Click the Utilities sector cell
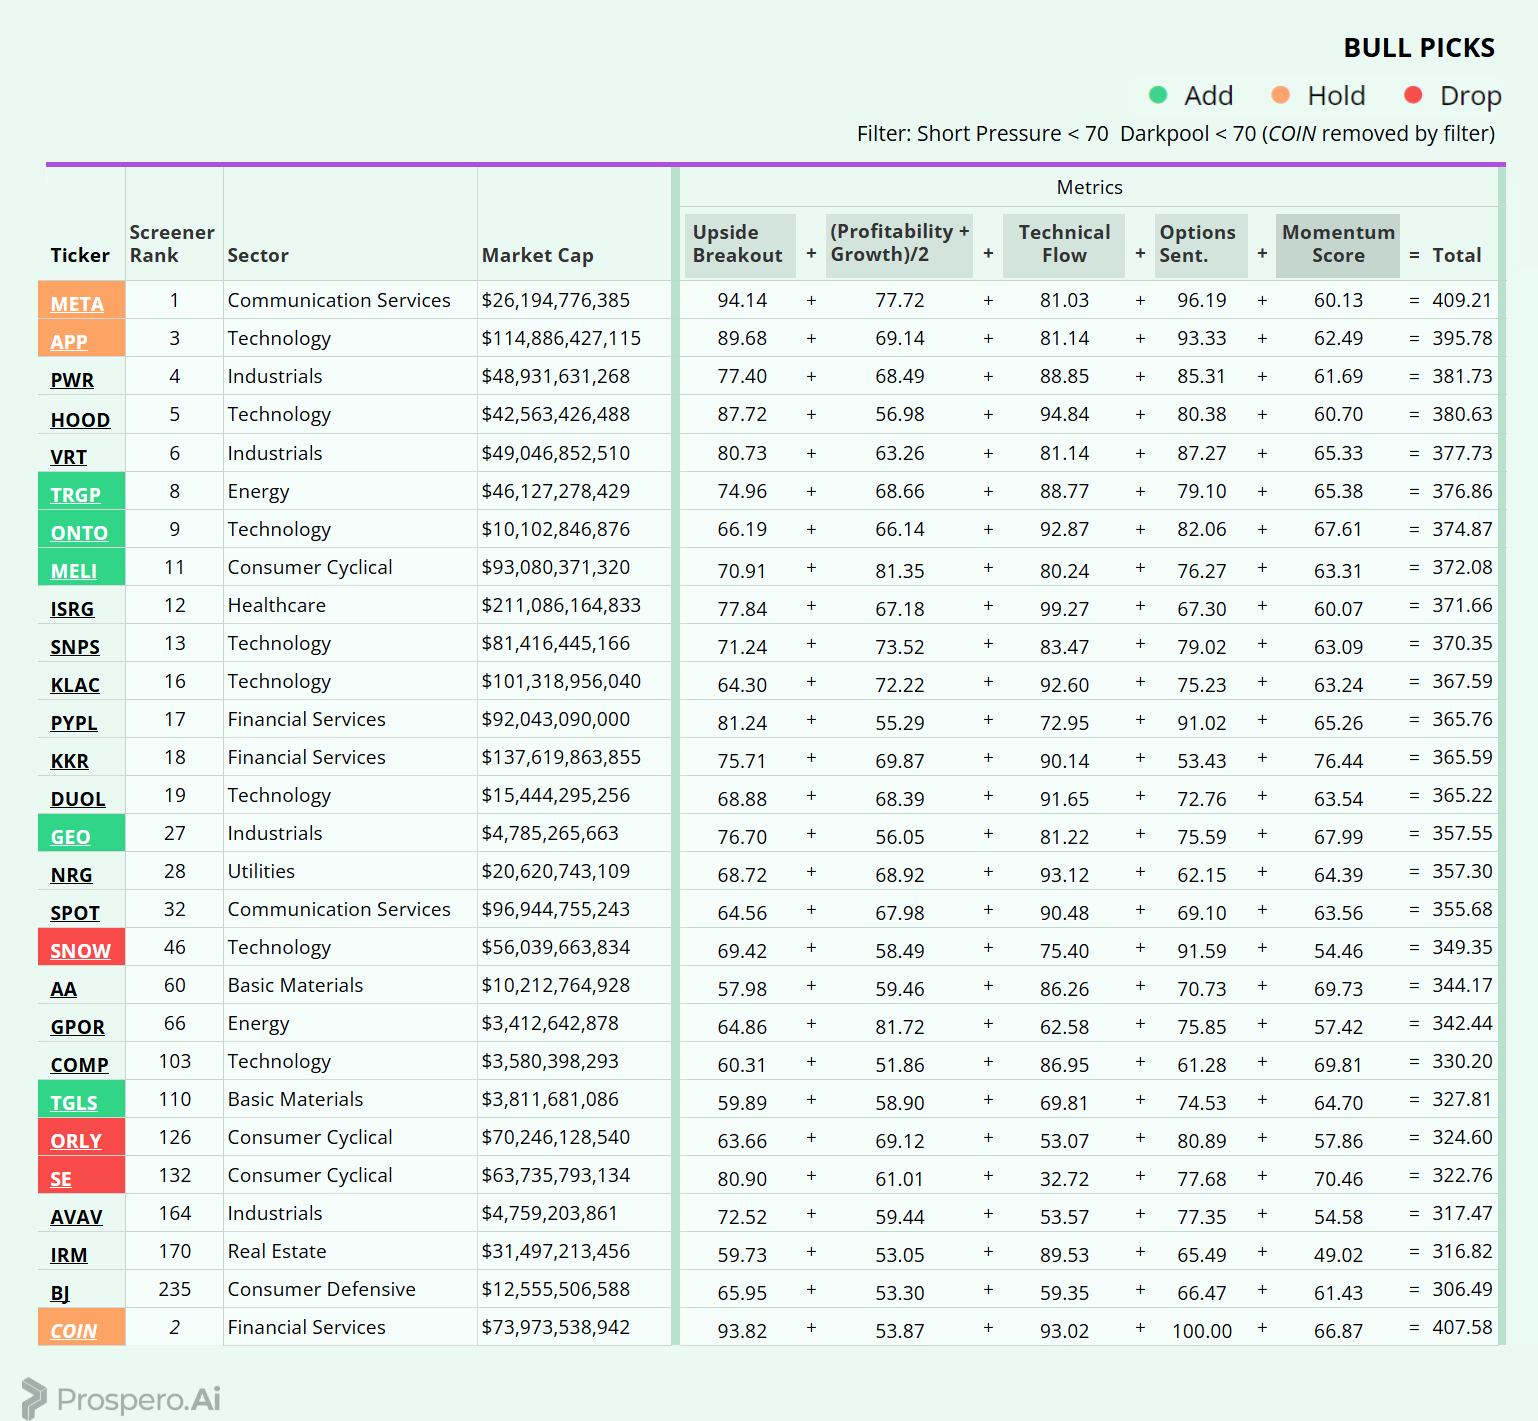Image resolution: width=1538 pixels, height=1421 pixels. [x=261, y=871]
